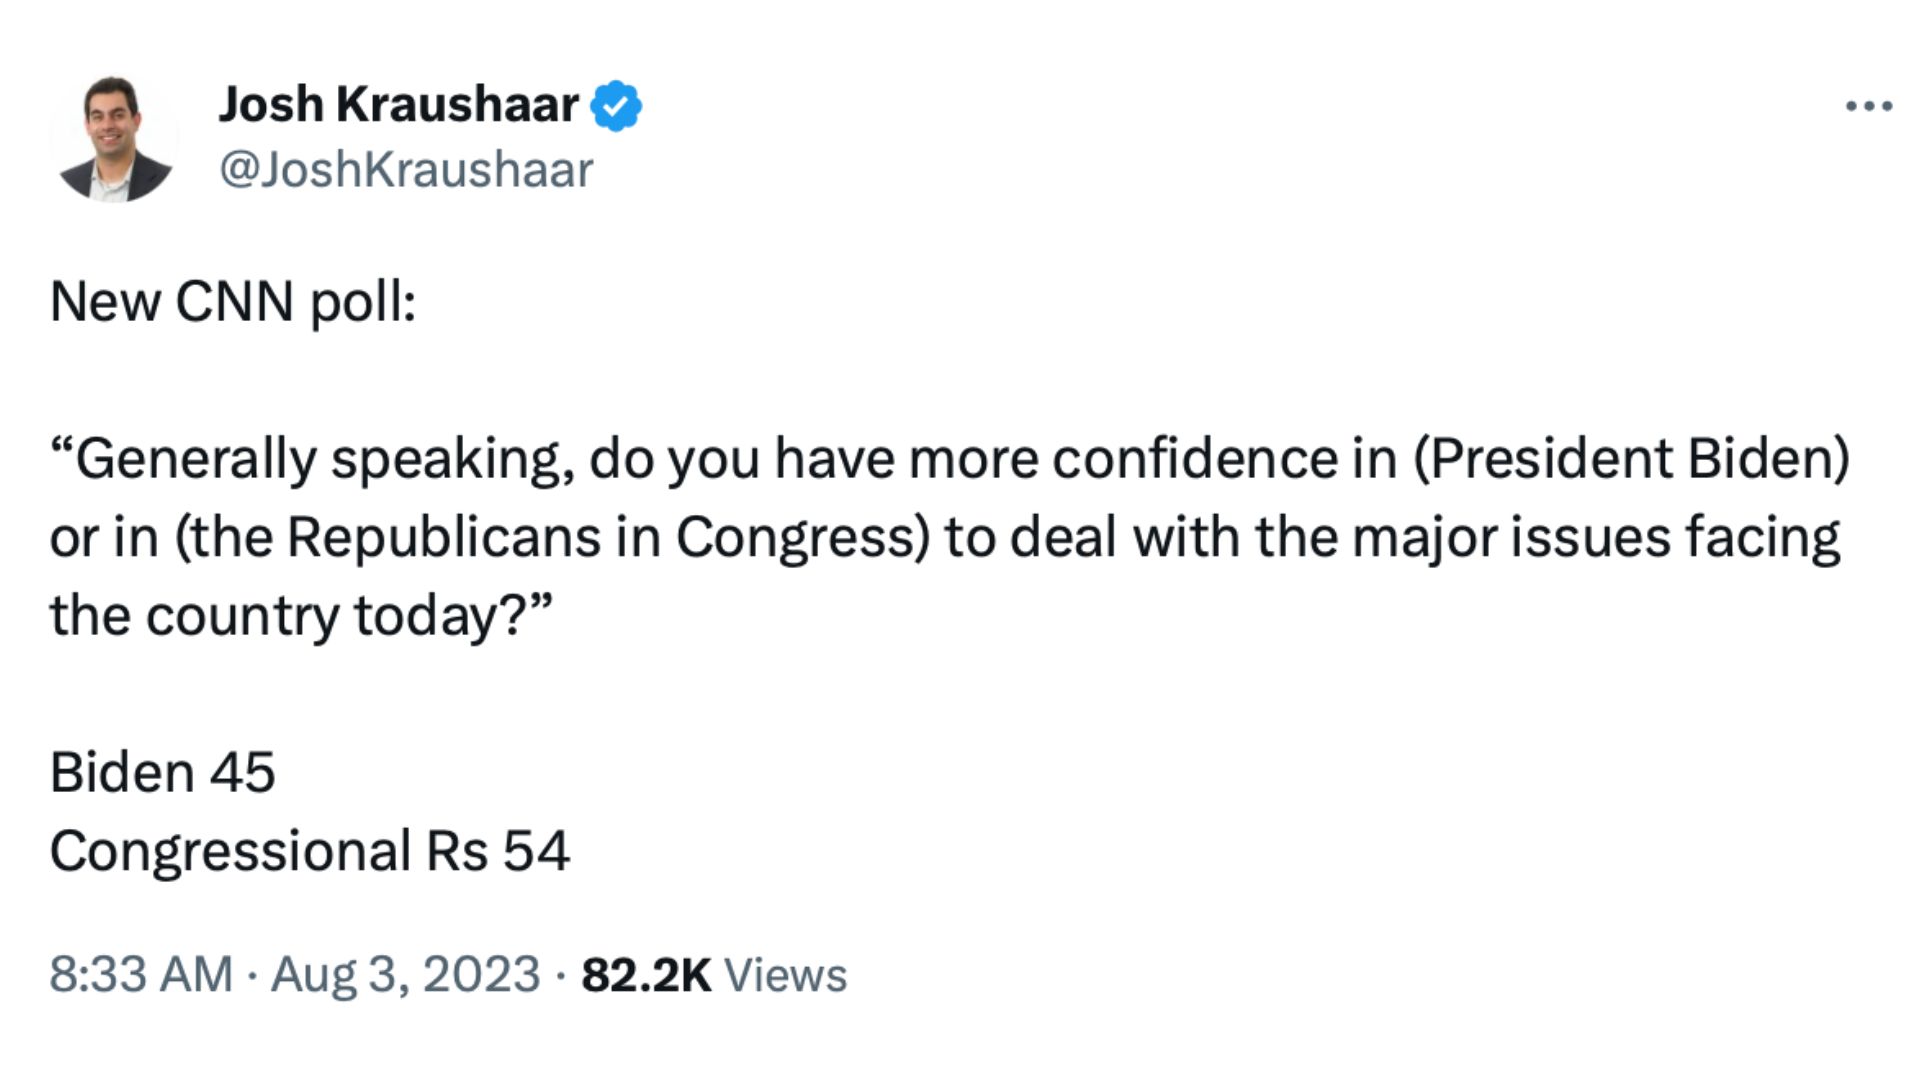Click the 82.2K view count number

coord(646,975)
